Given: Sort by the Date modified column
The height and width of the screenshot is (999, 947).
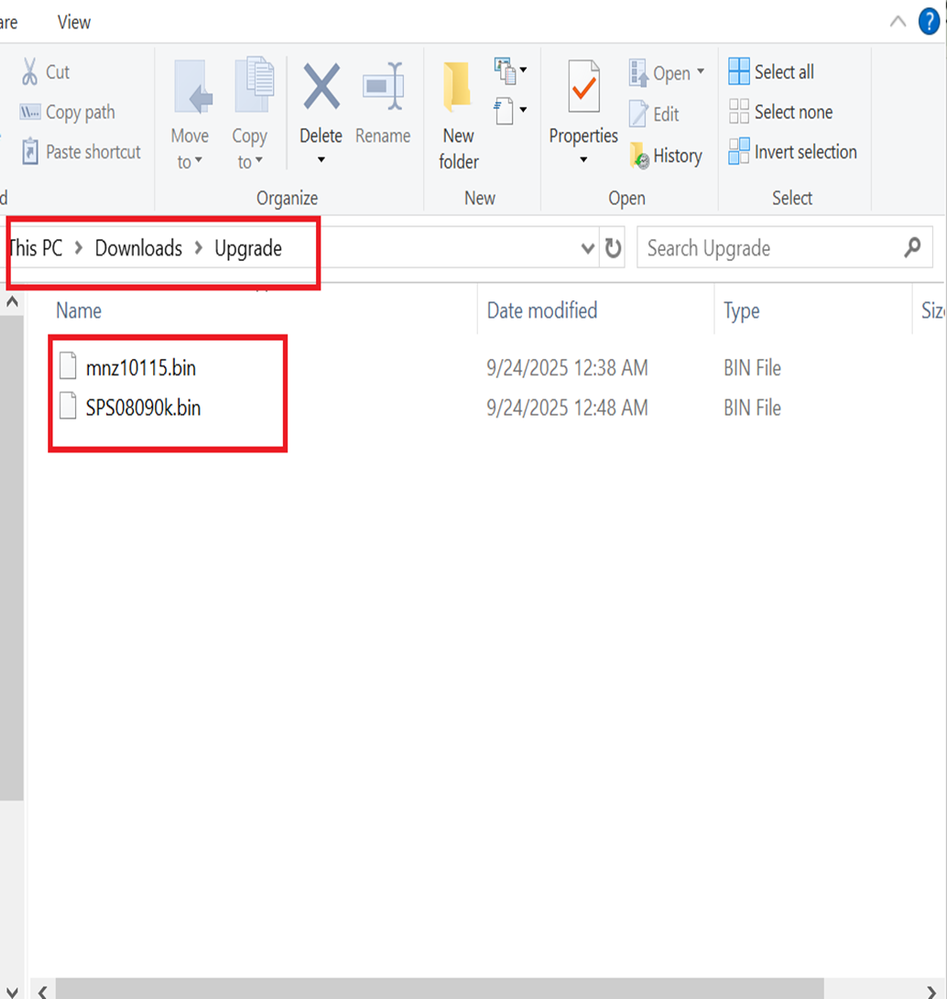Looking at the screenshot, I should tap(542, 311).
